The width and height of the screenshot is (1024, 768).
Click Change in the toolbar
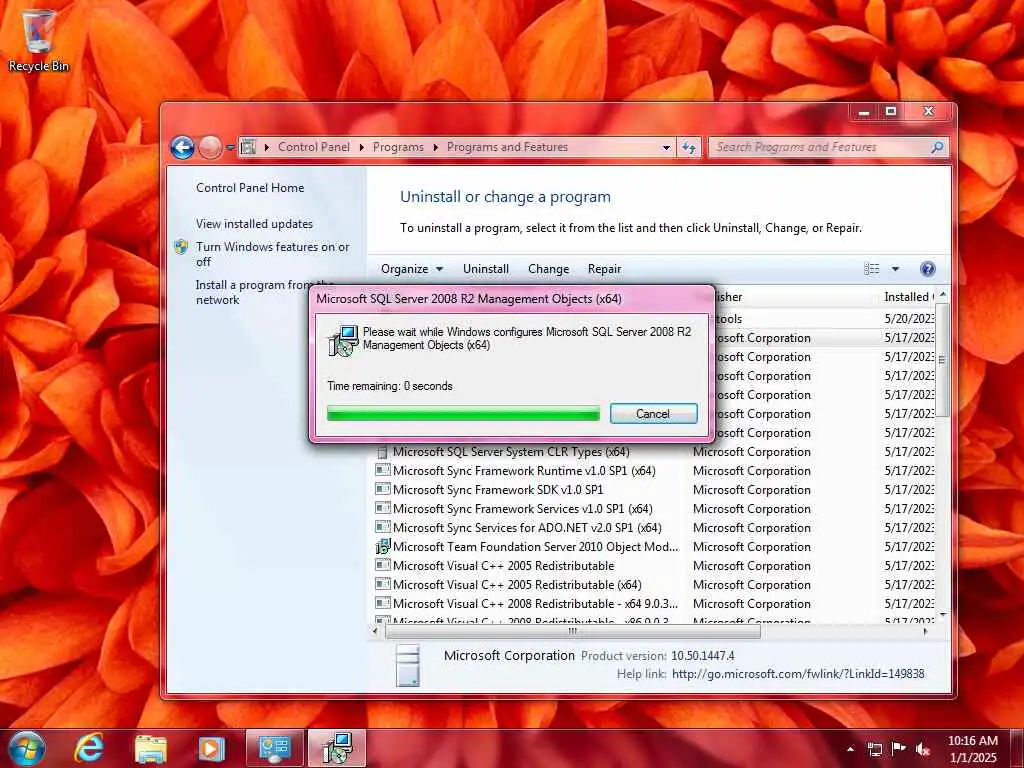[549, 269]
